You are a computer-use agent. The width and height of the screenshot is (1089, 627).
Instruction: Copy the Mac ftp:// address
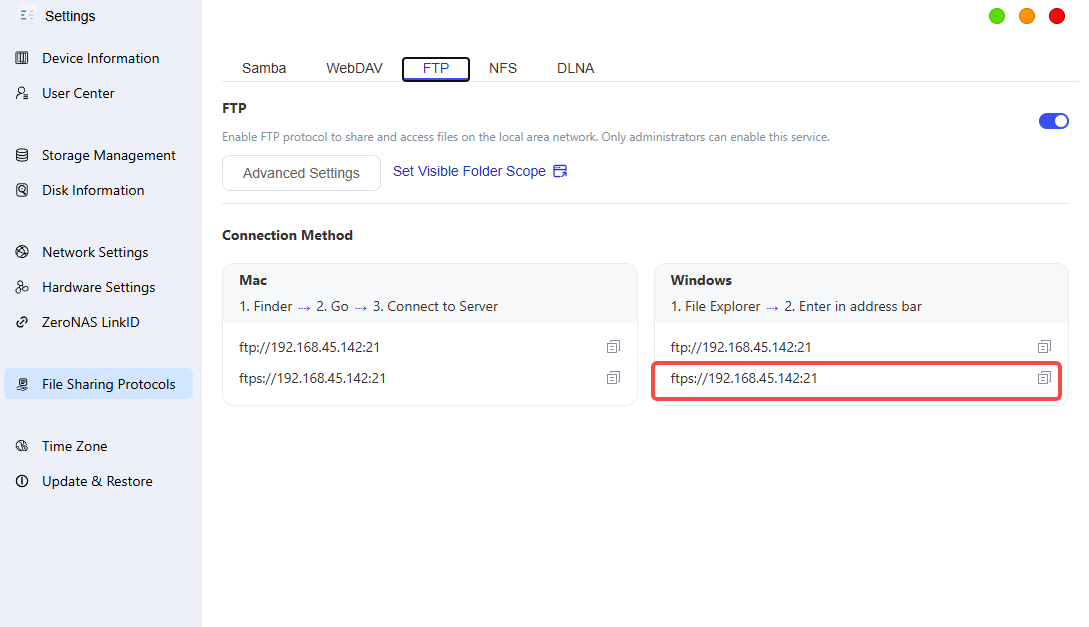pyautogui.click(x=613, y=346)
